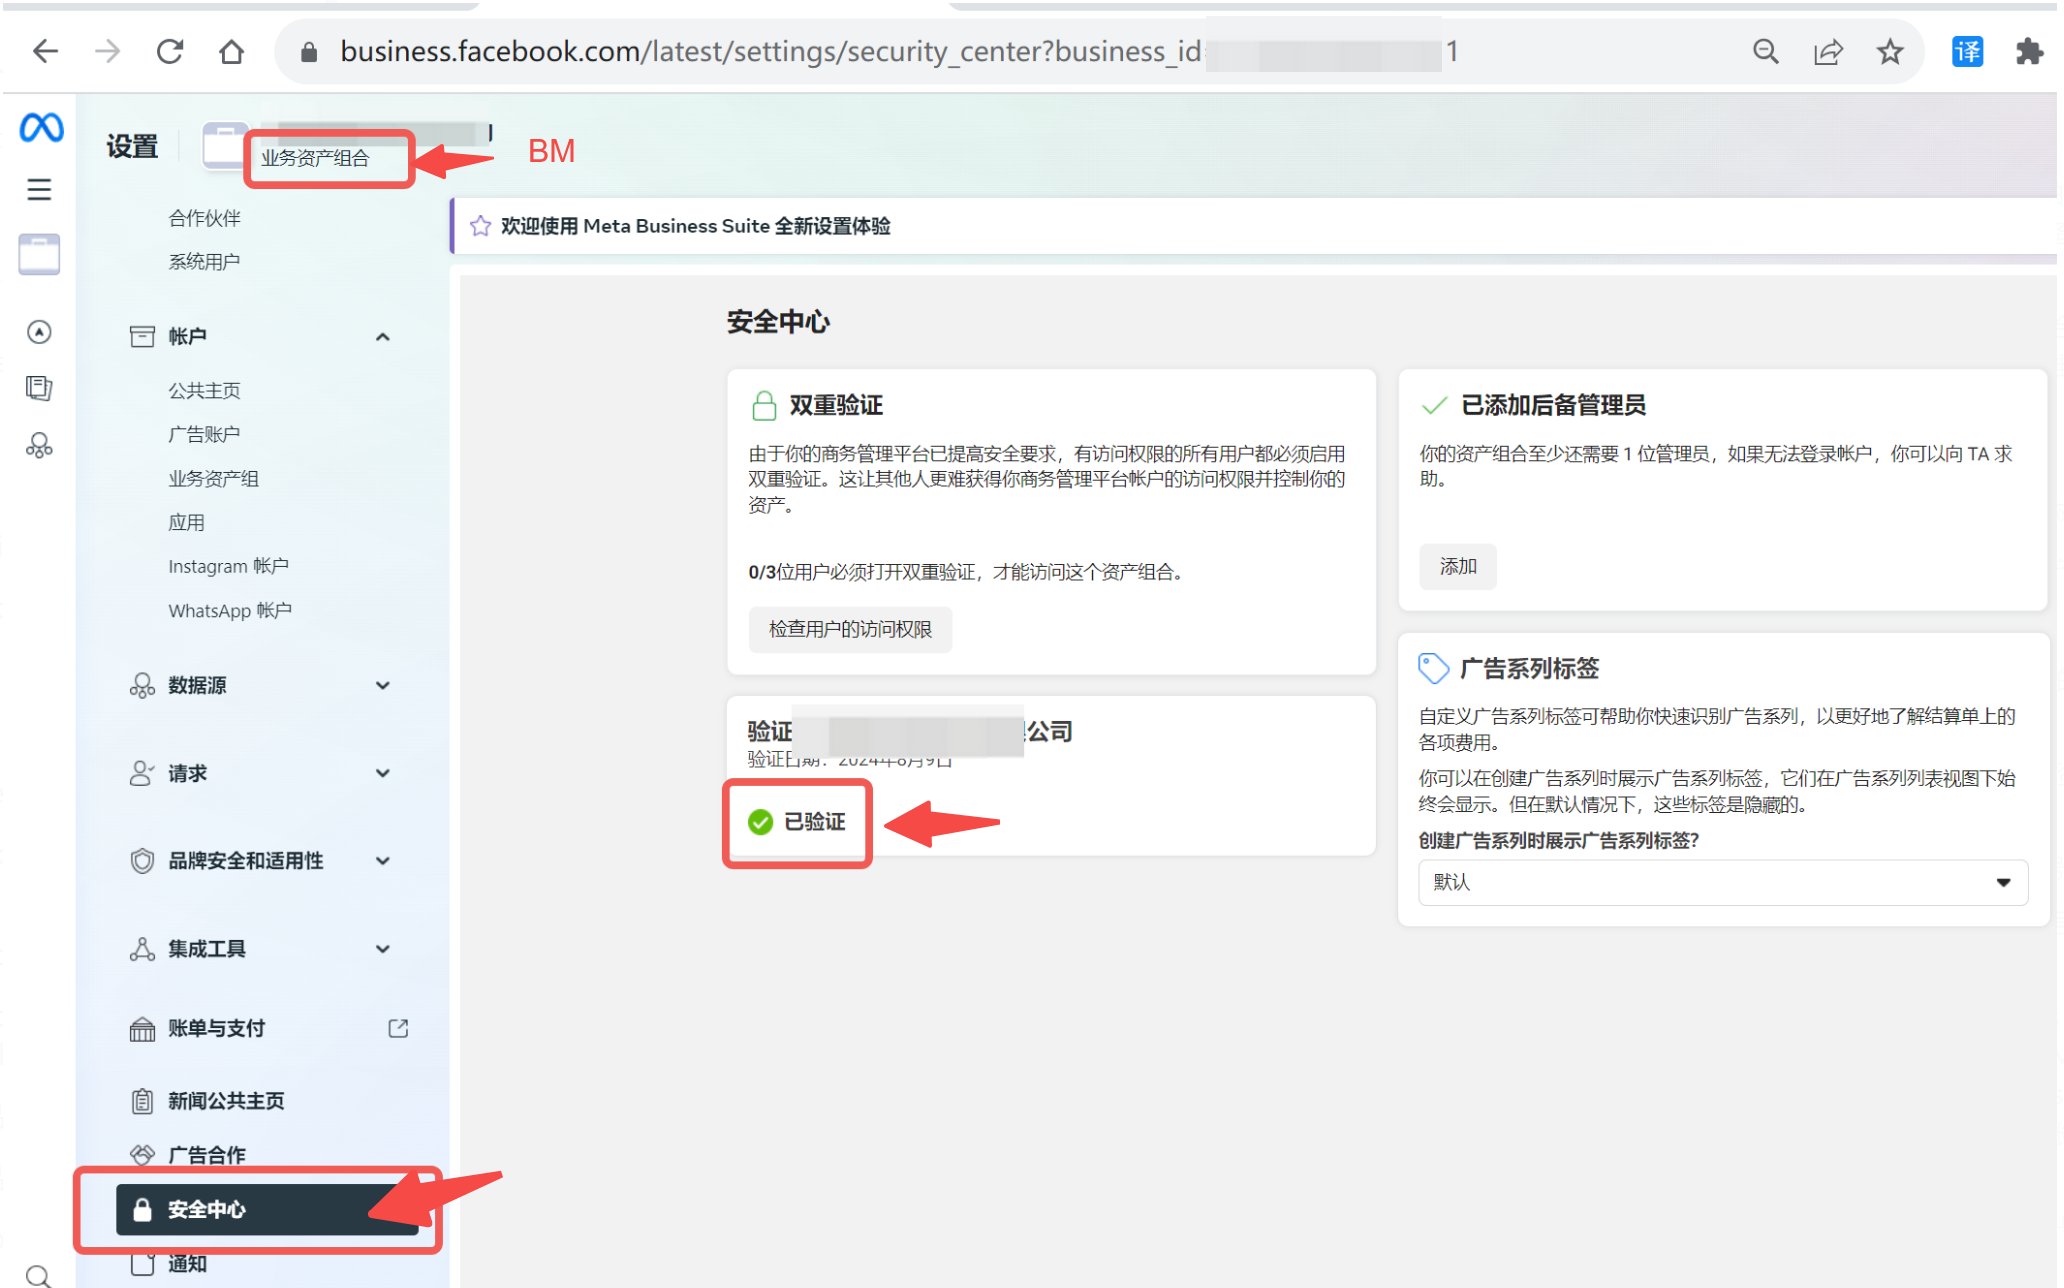Screen dimensions: 2064x1288
Task: Click the search magnifier in left rail
Action: click(x=39, y=1275)
